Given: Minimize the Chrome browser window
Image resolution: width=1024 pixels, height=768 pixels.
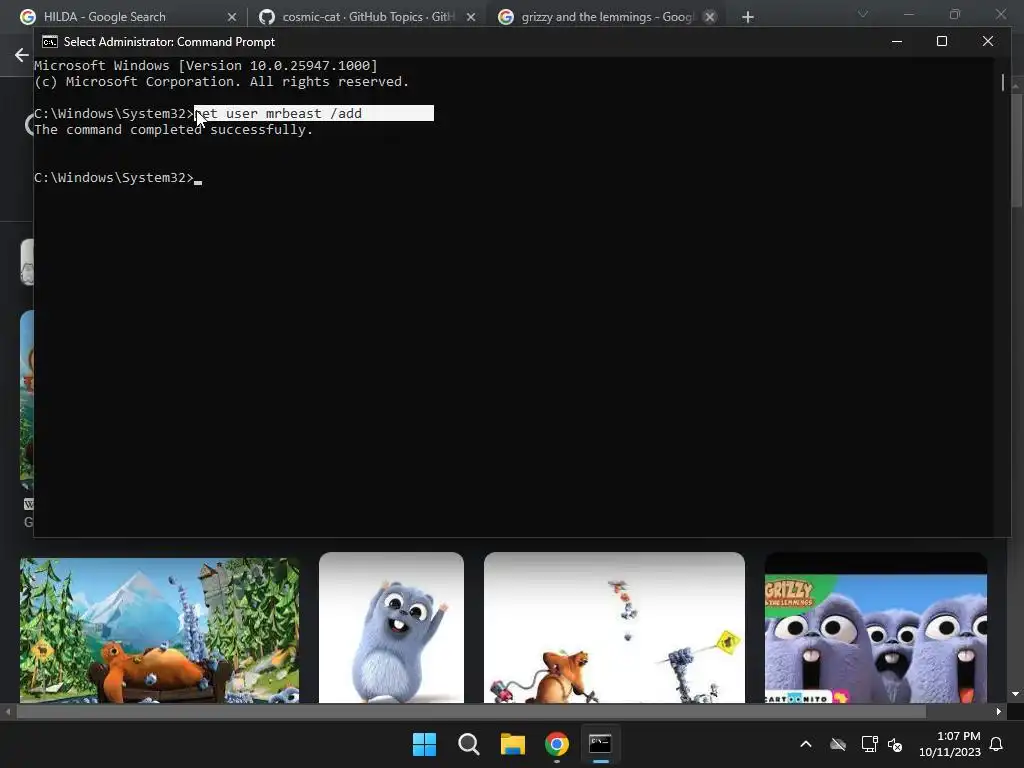Looking at the screenshot, I should (x=909, y=14).
